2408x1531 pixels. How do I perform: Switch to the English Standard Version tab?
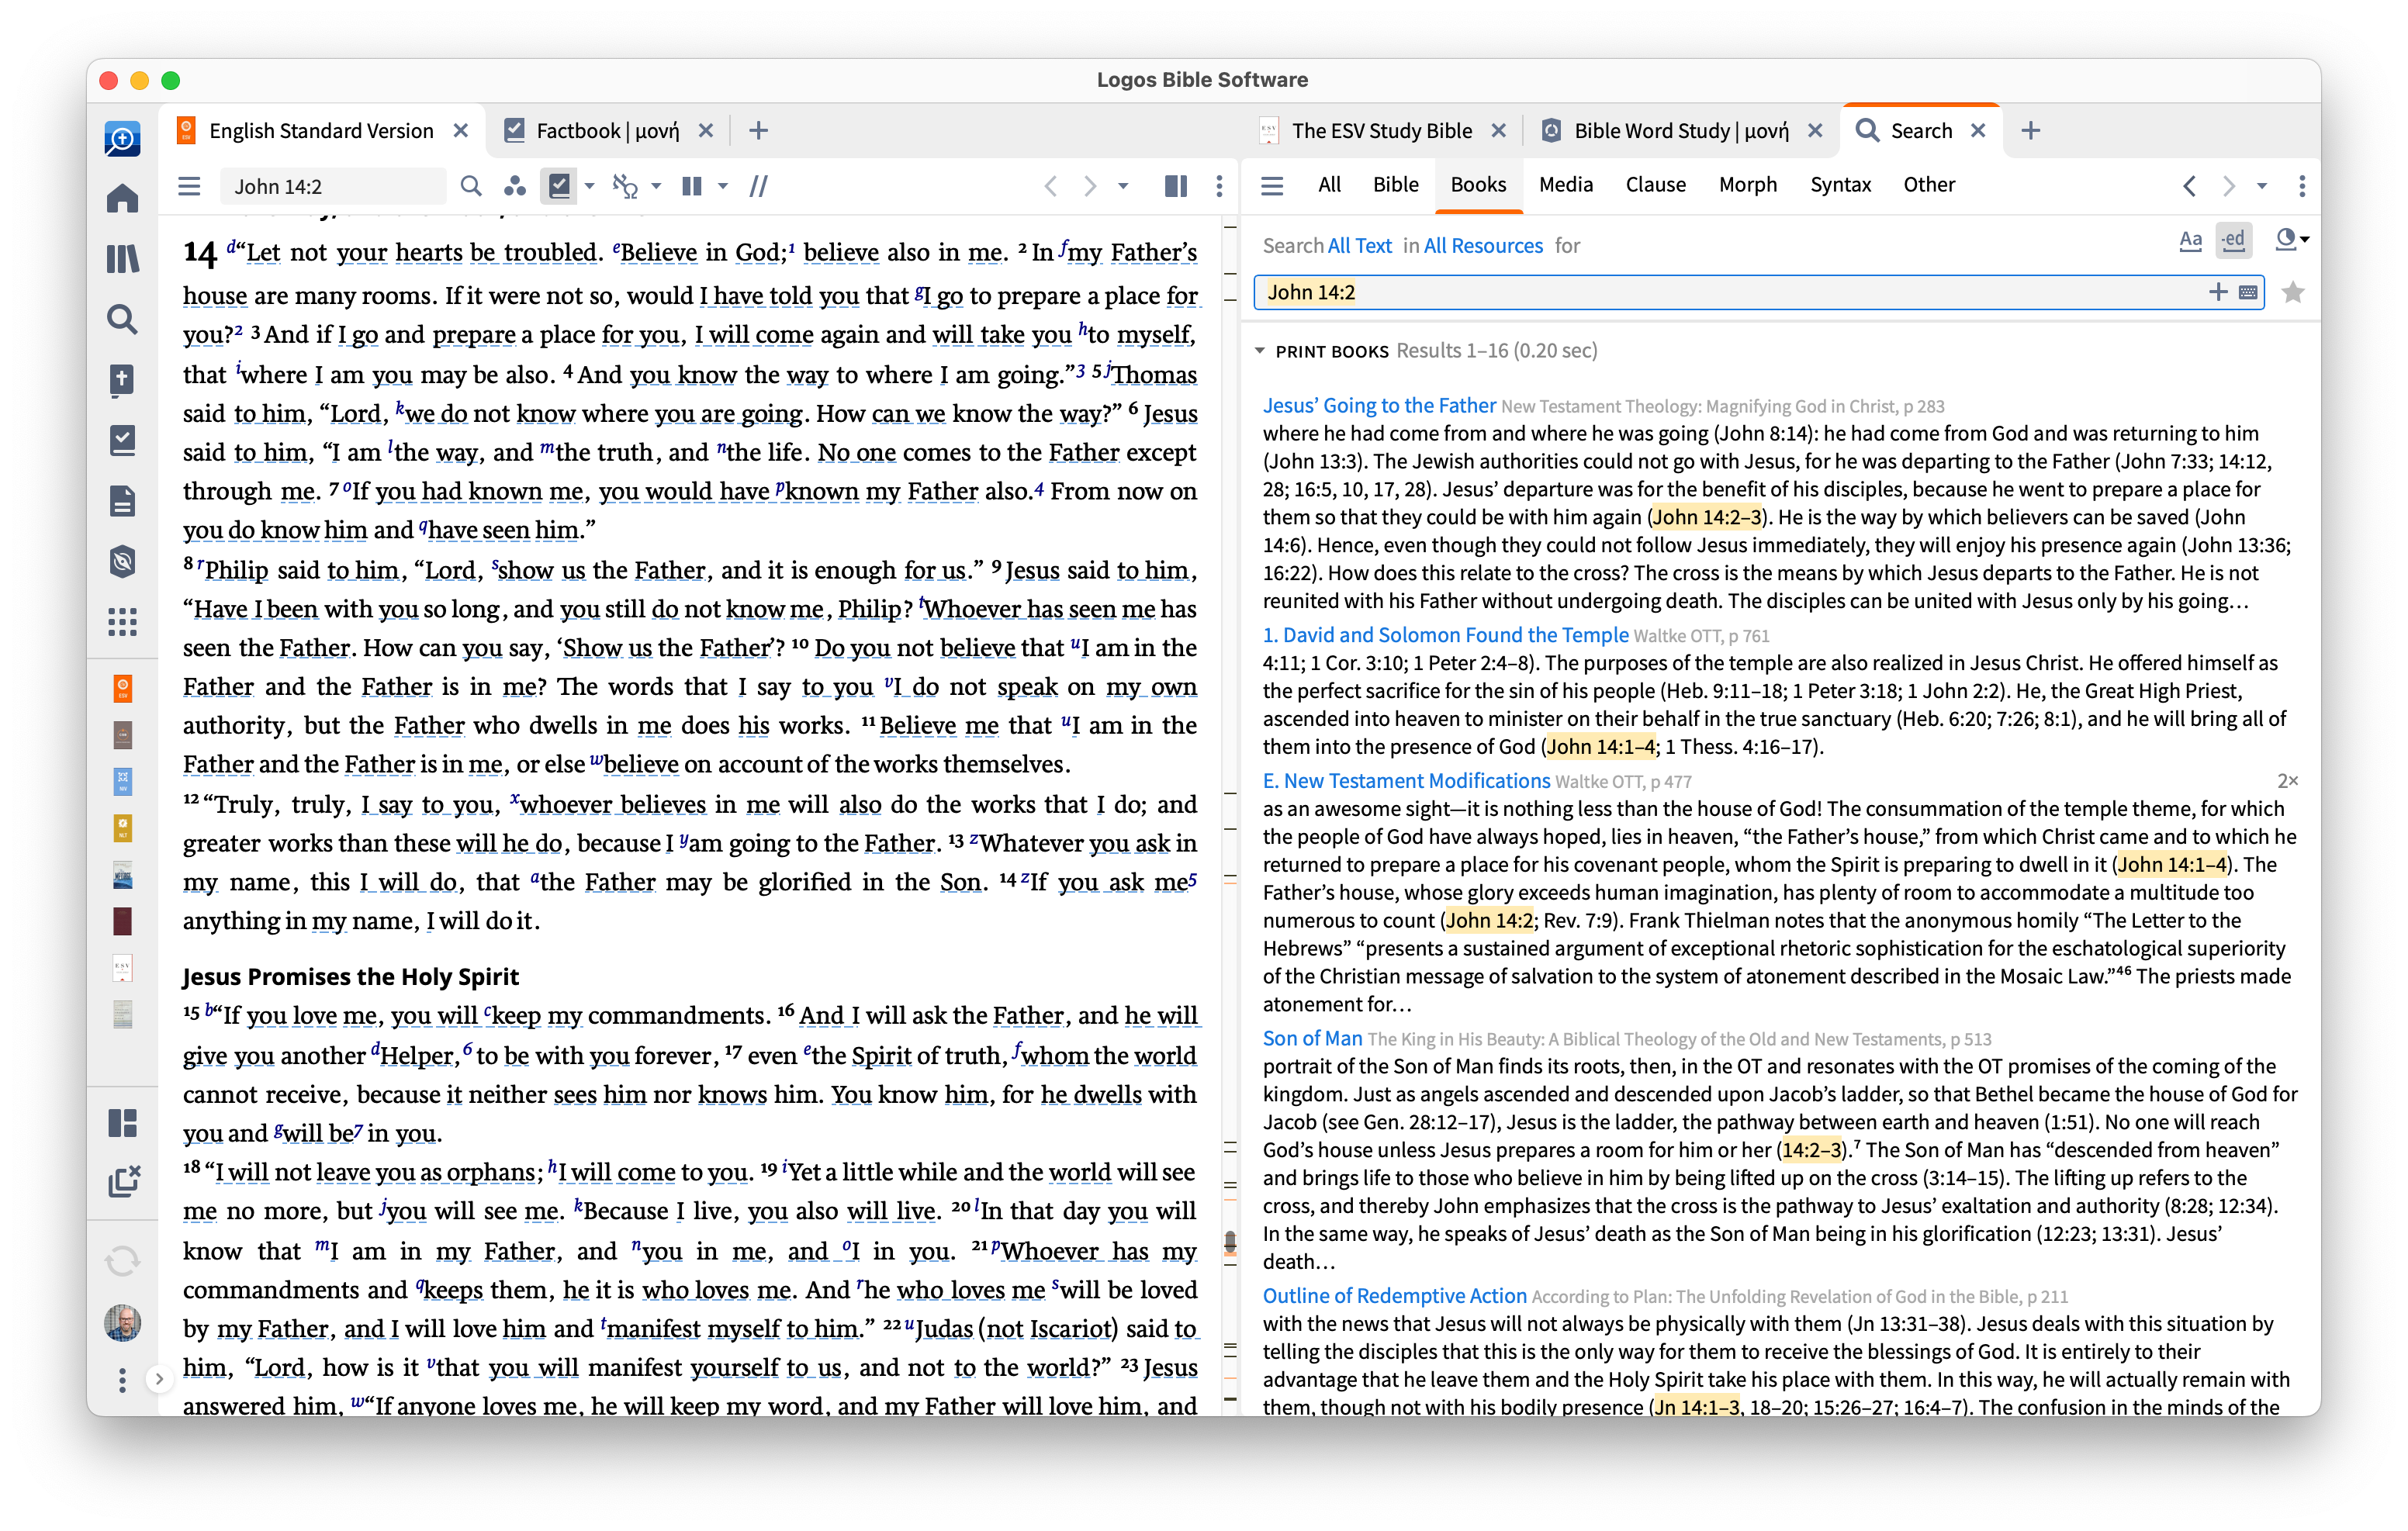point(321,131)
